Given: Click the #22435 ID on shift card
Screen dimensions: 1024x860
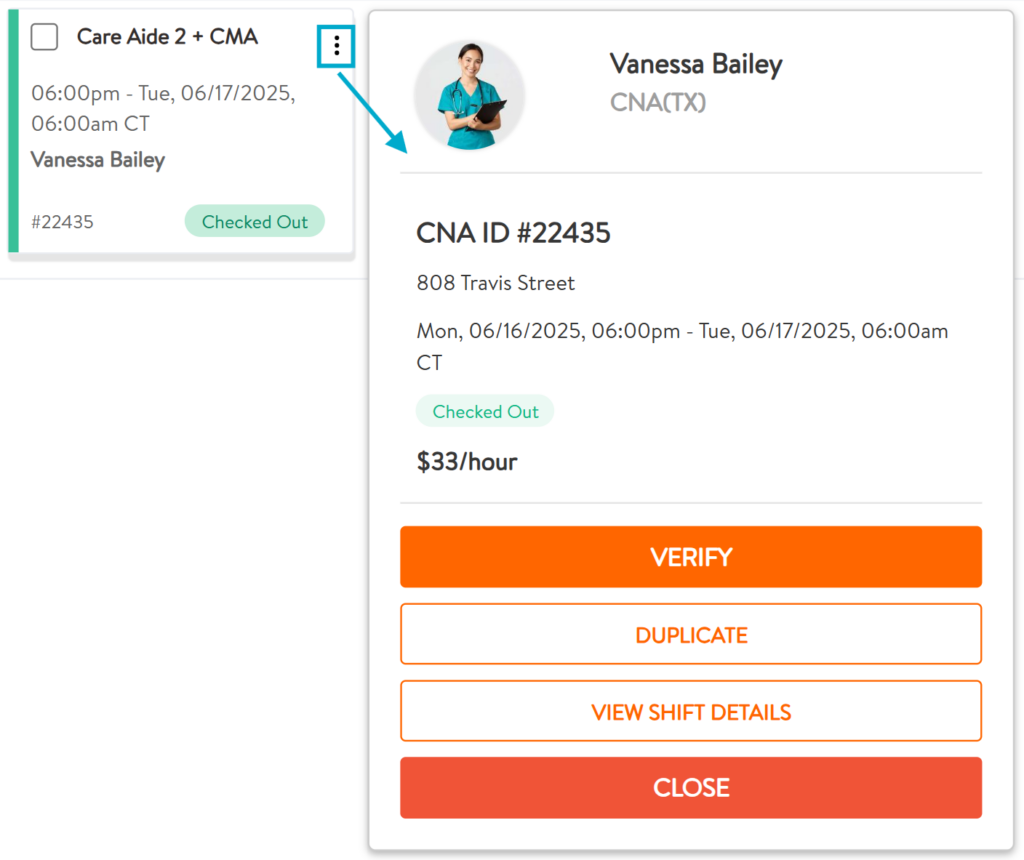Looking at the screenshot, I should coord(63,222).
